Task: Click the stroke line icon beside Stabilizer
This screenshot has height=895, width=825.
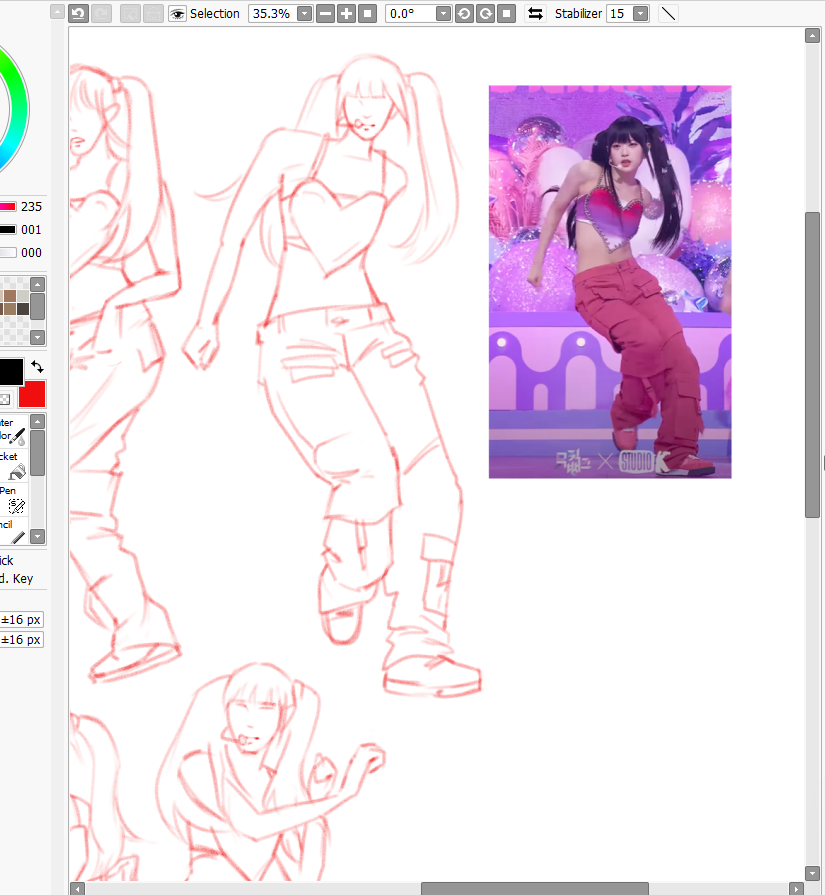Action: pyautogui.click(x=667, y=13)
